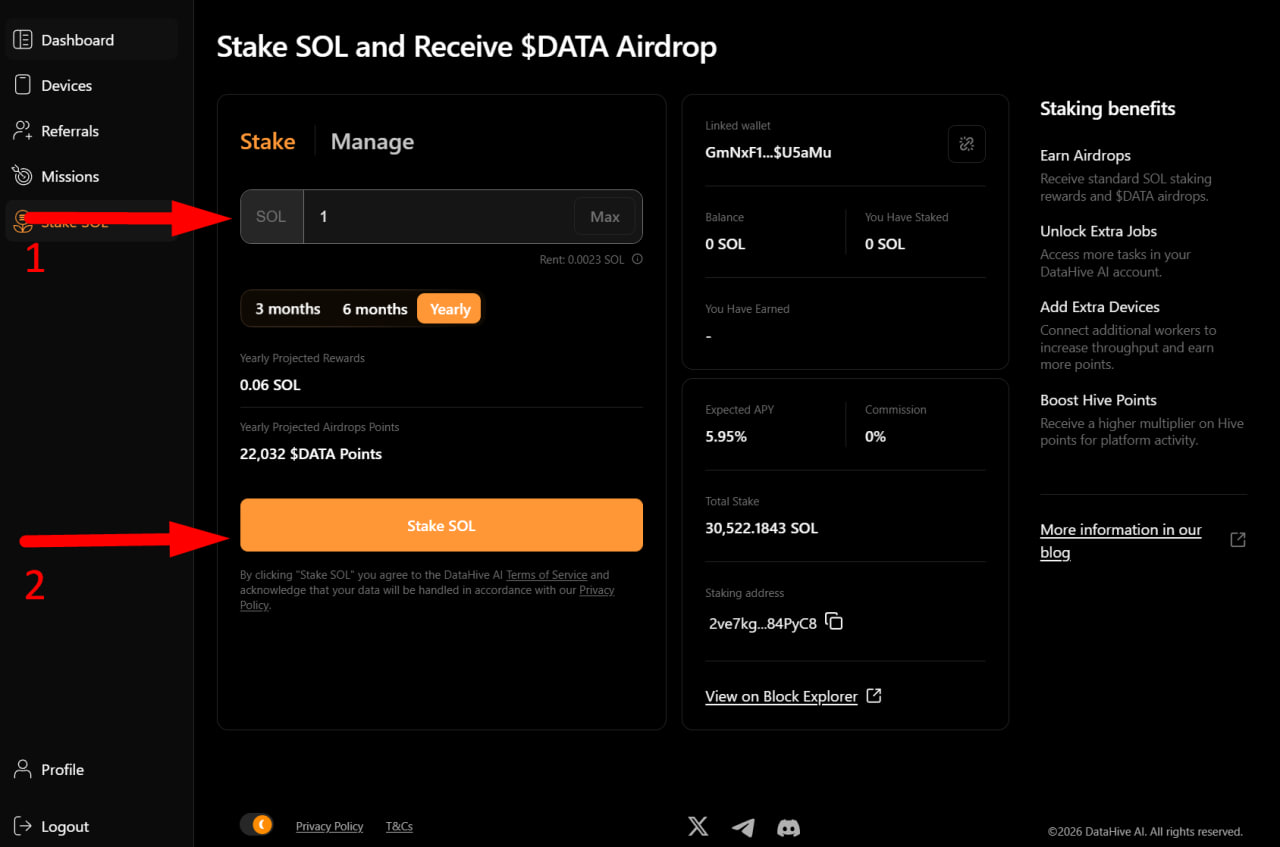Click the Boost Hive Points heading
This screenshot has width=1280, height=847.
coord(1098,400)
